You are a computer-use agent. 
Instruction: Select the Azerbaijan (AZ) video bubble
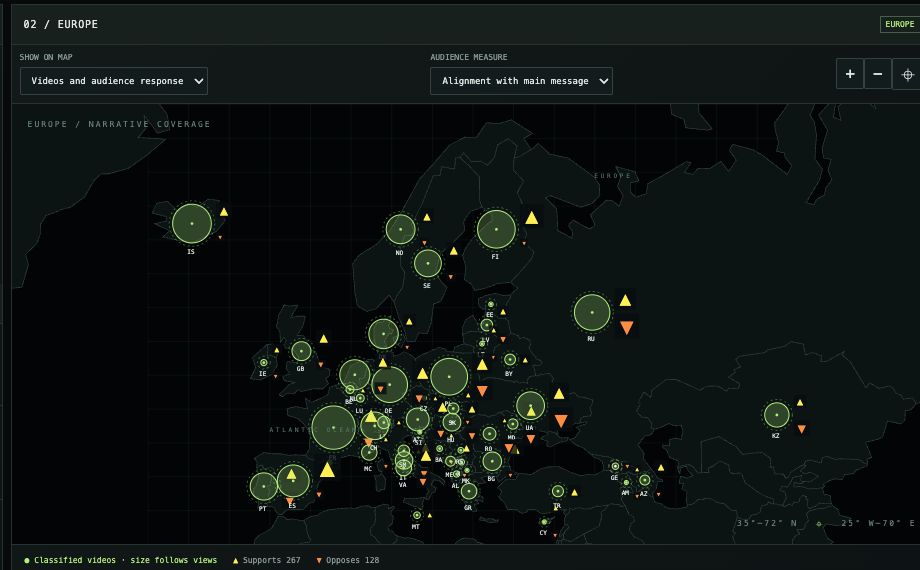pos(645,480)
